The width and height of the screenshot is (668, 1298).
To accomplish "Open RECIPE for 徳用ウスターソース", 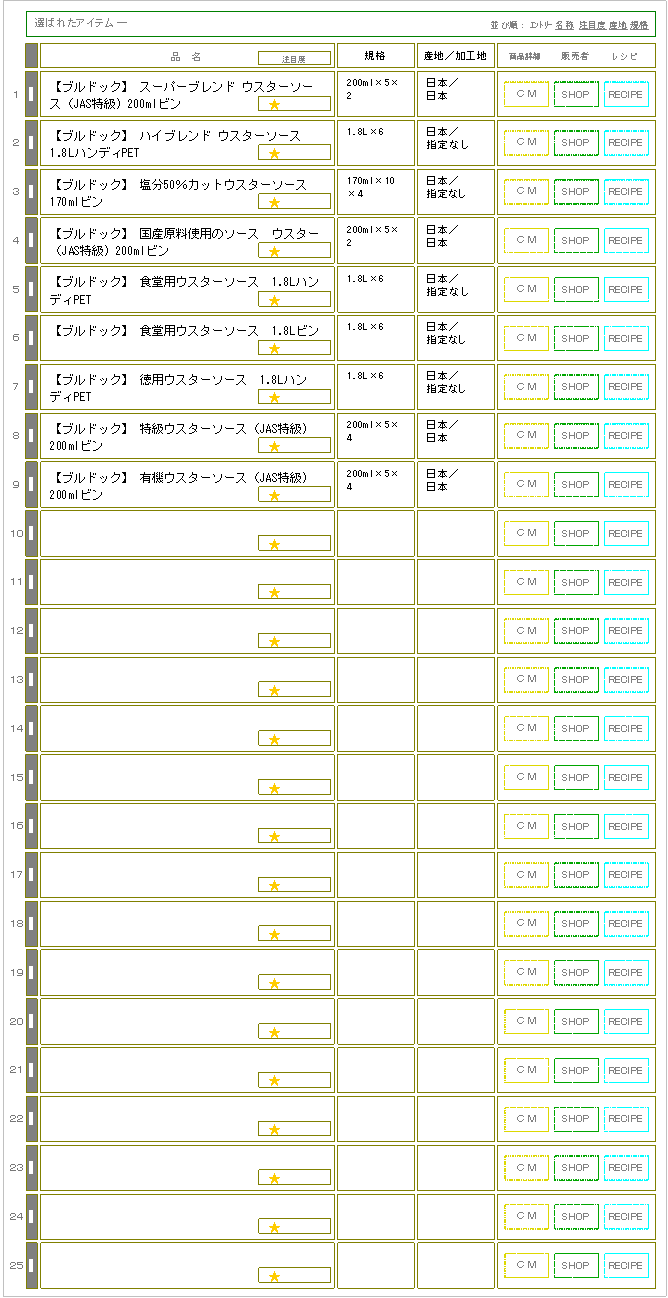I will pos(626,387).
